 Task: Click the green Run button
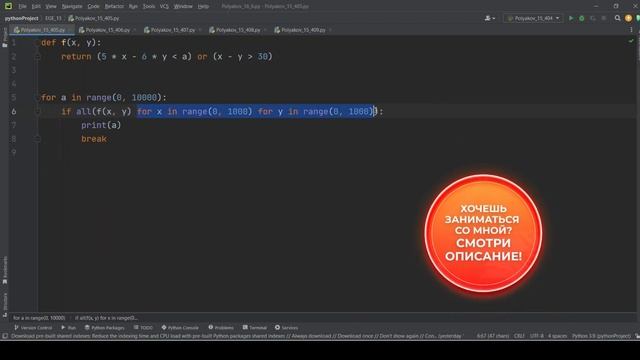571,18
